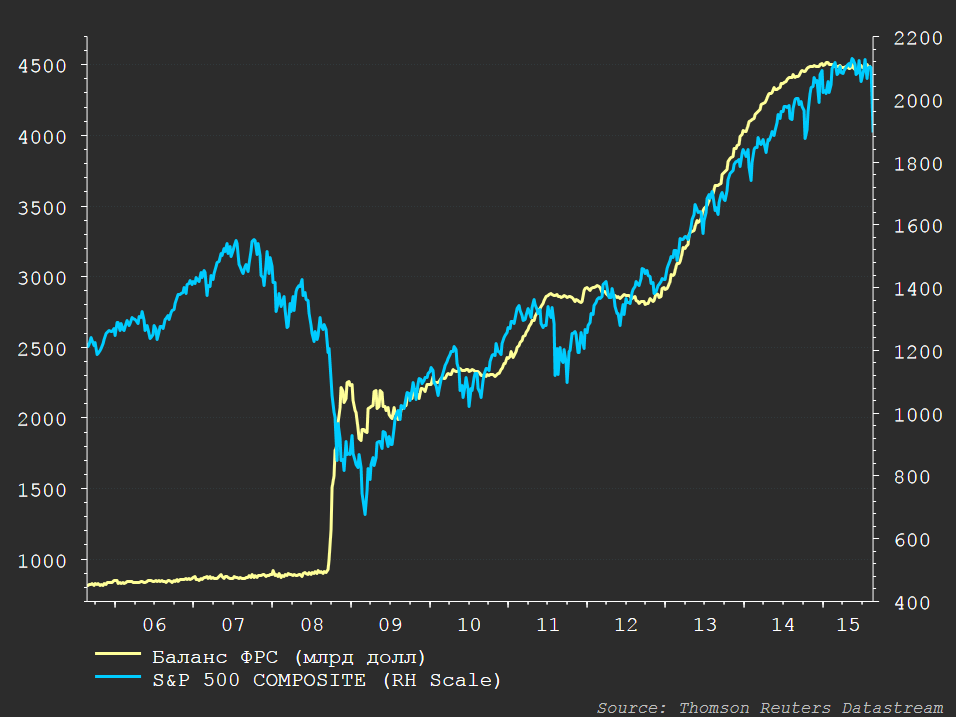
Task: Click the 2200 value on right axis
Action: [906, 38]
